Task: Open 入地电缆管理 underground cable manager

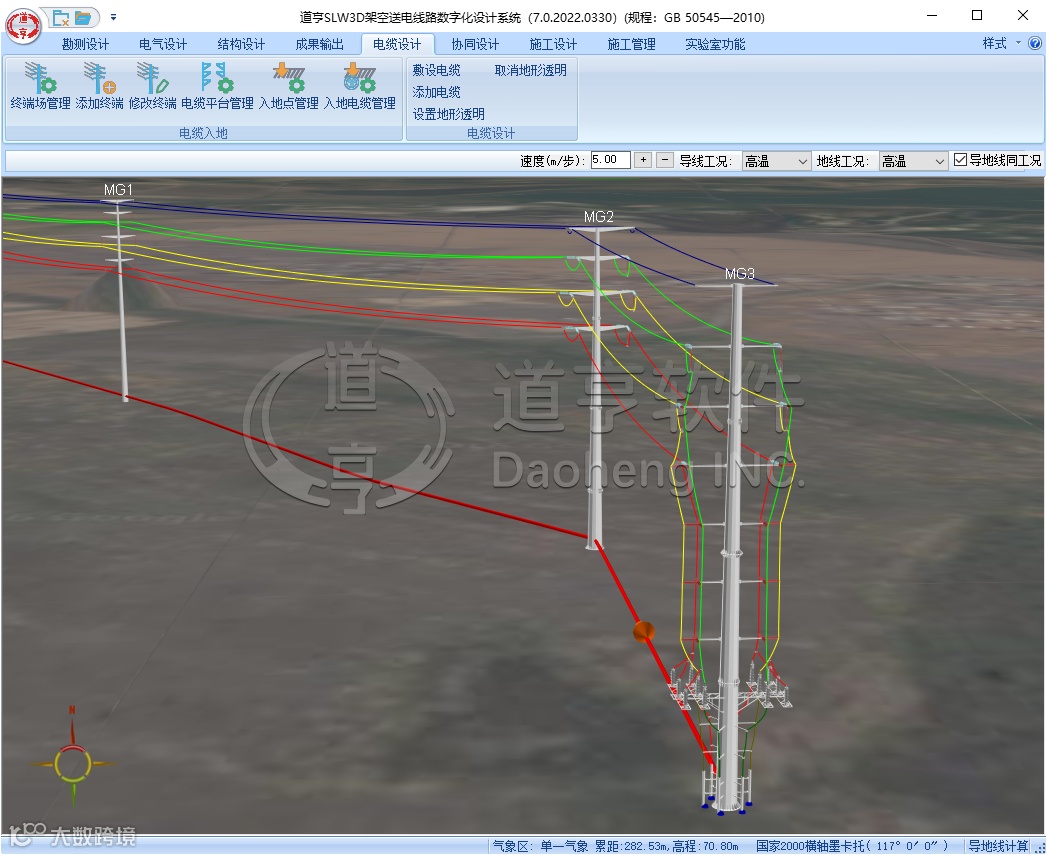Action: pyautogui.click(x=360, y=86)
